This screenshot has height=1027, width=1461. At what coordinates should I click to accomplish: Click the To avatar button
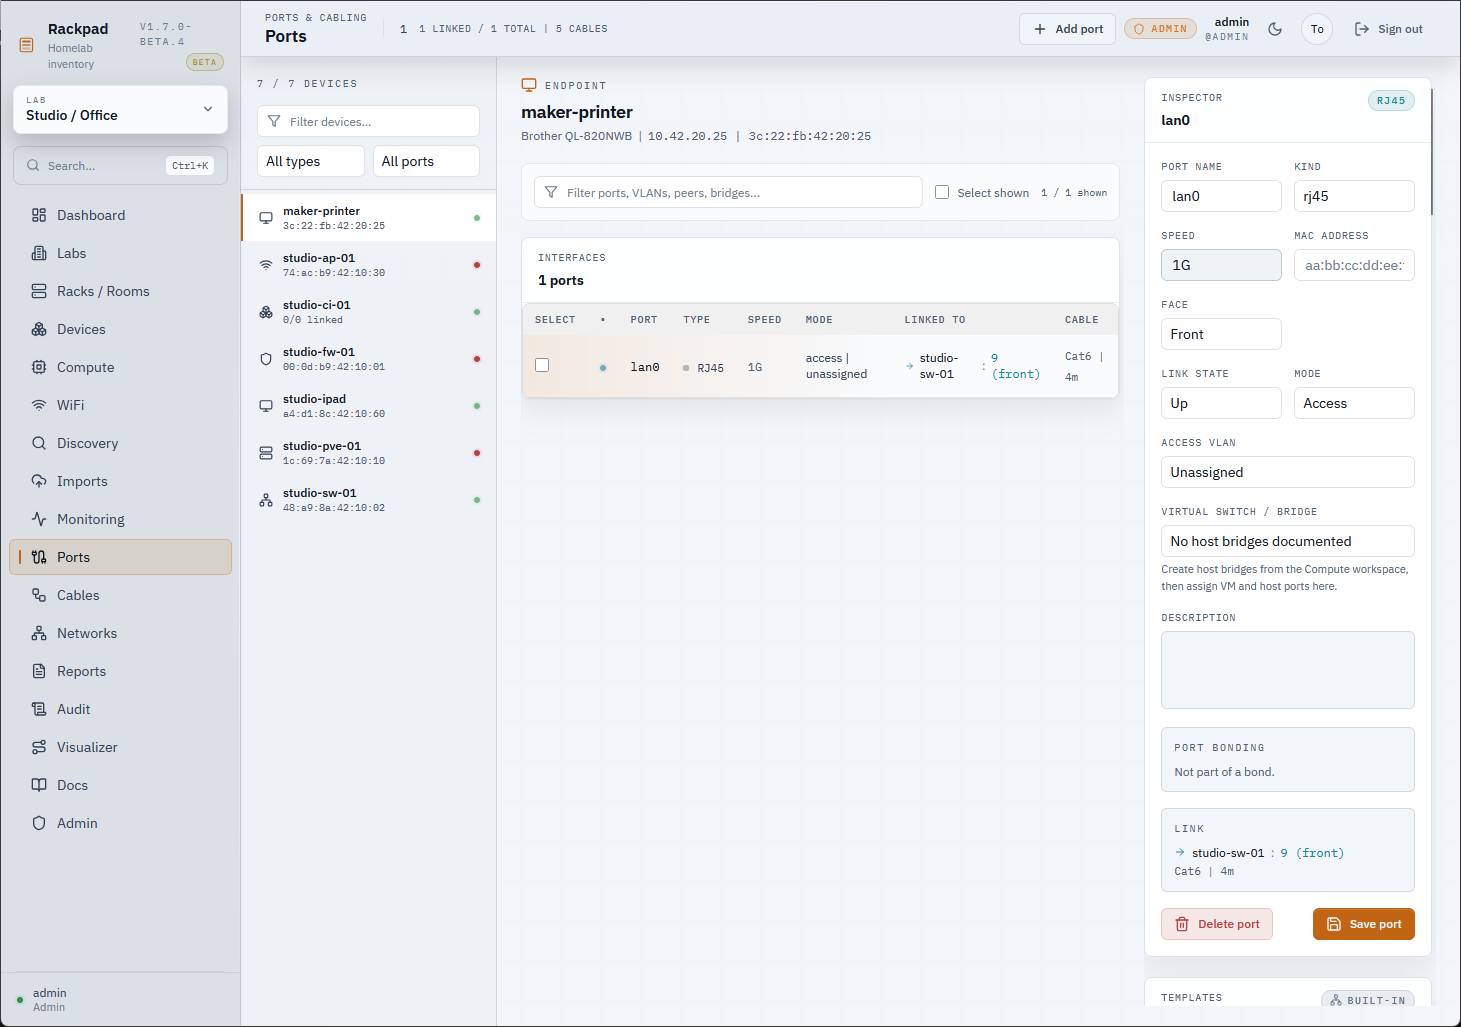tap(1317, 29)
